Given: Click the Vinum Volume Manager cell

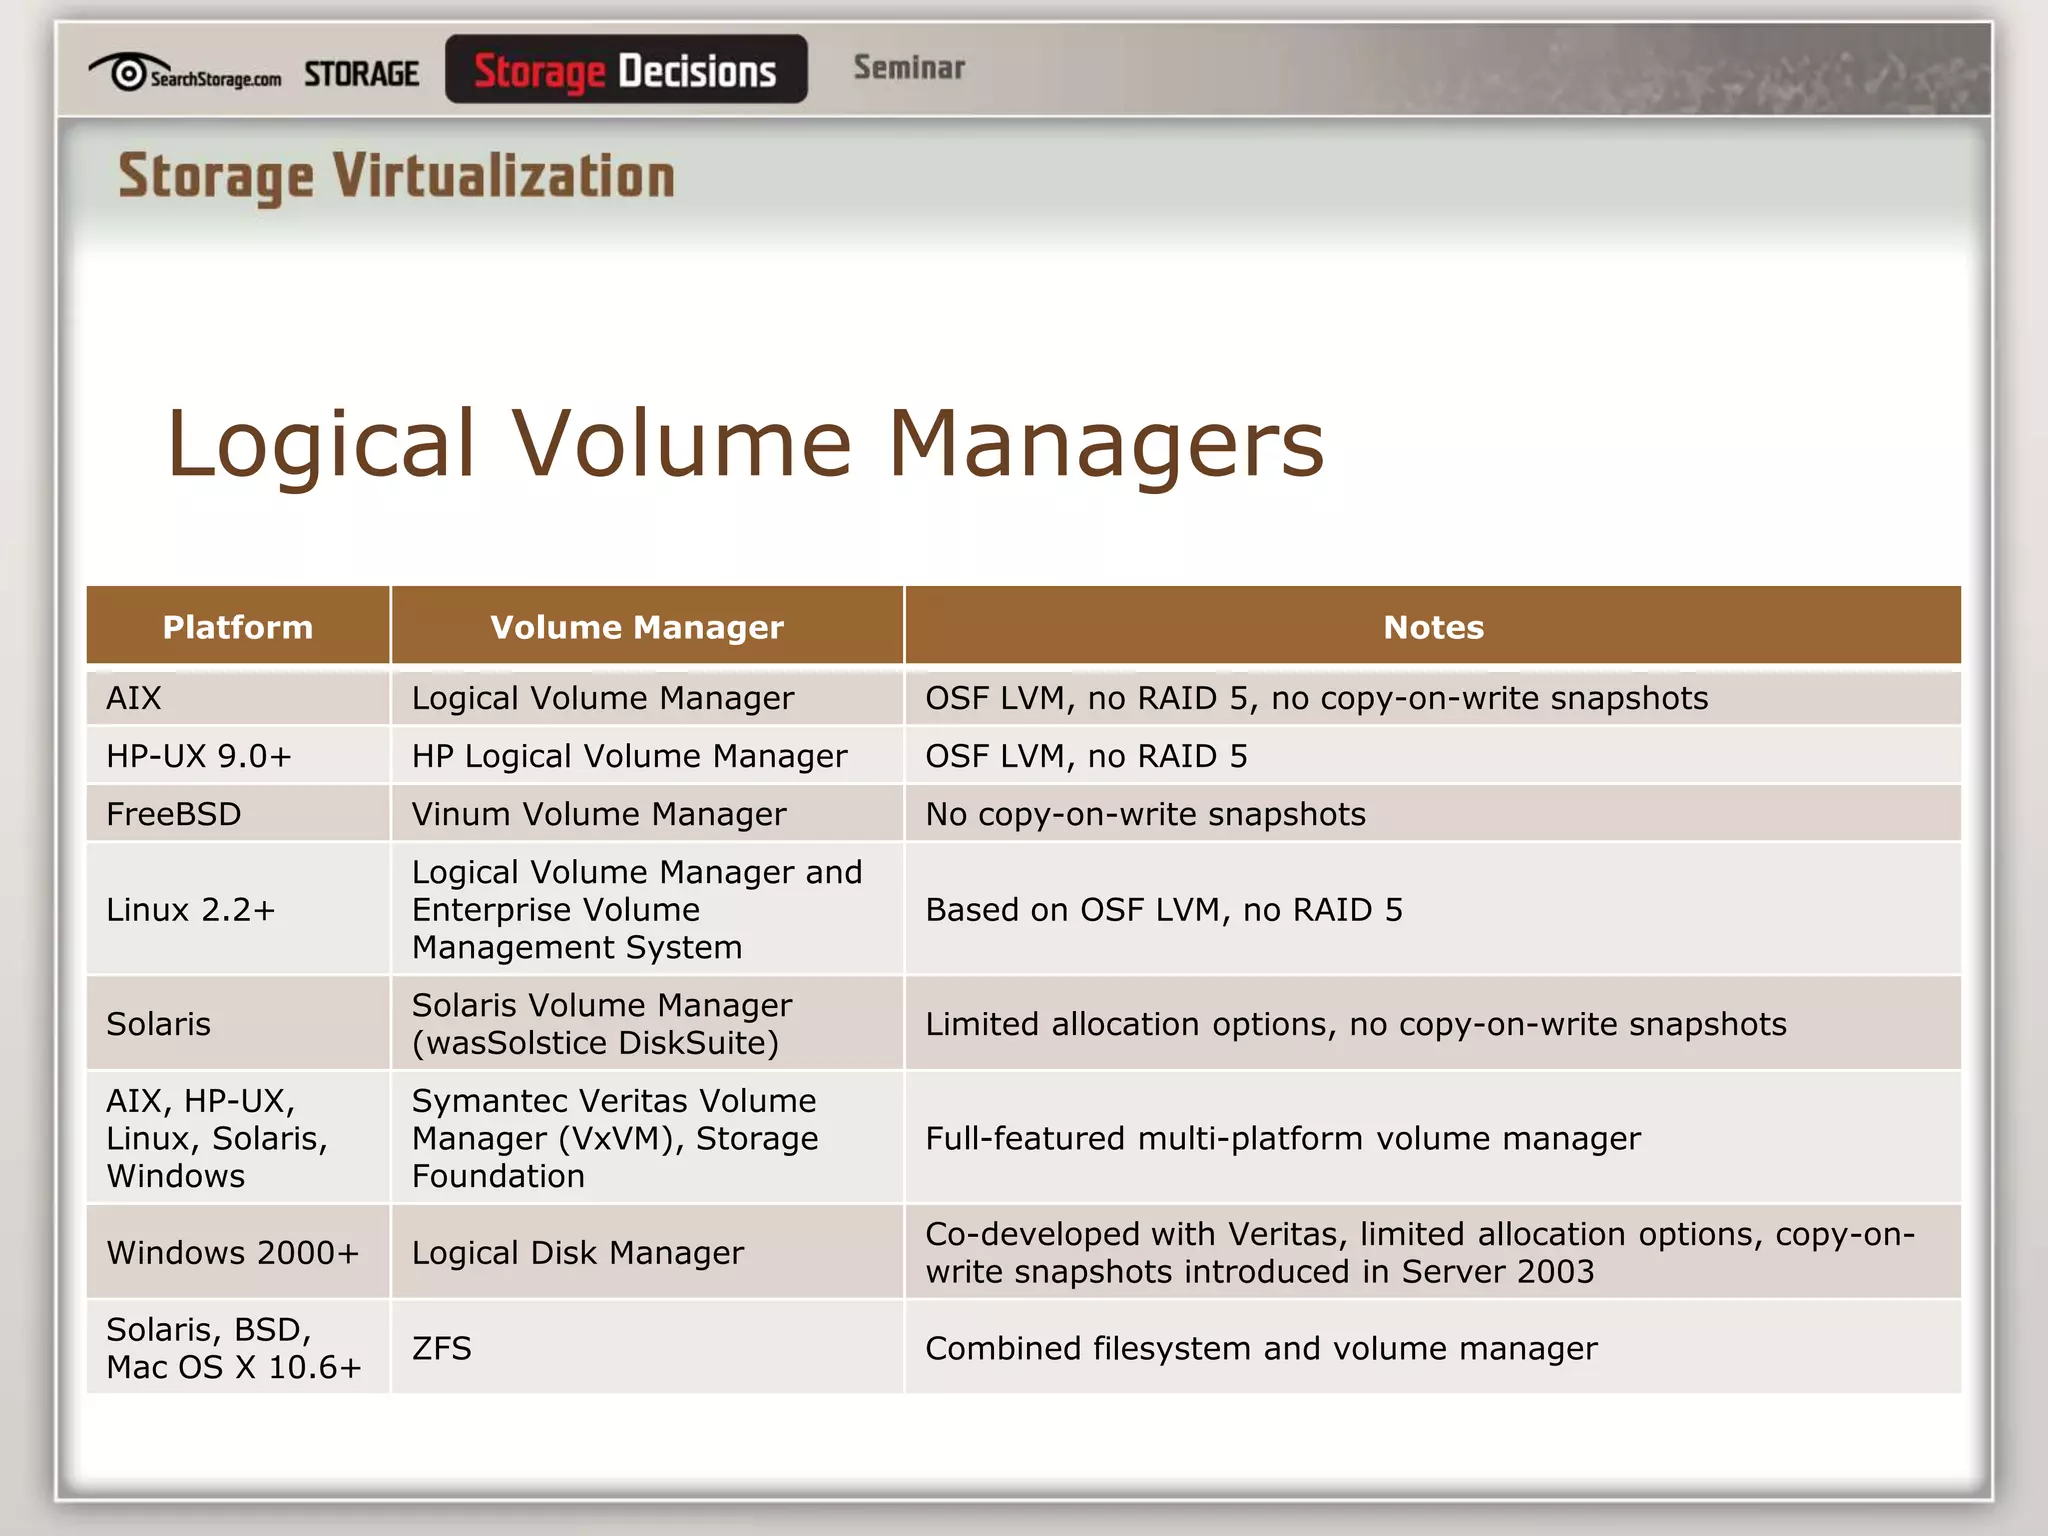Looking at the screenshot, I should (x=599, y=814).
